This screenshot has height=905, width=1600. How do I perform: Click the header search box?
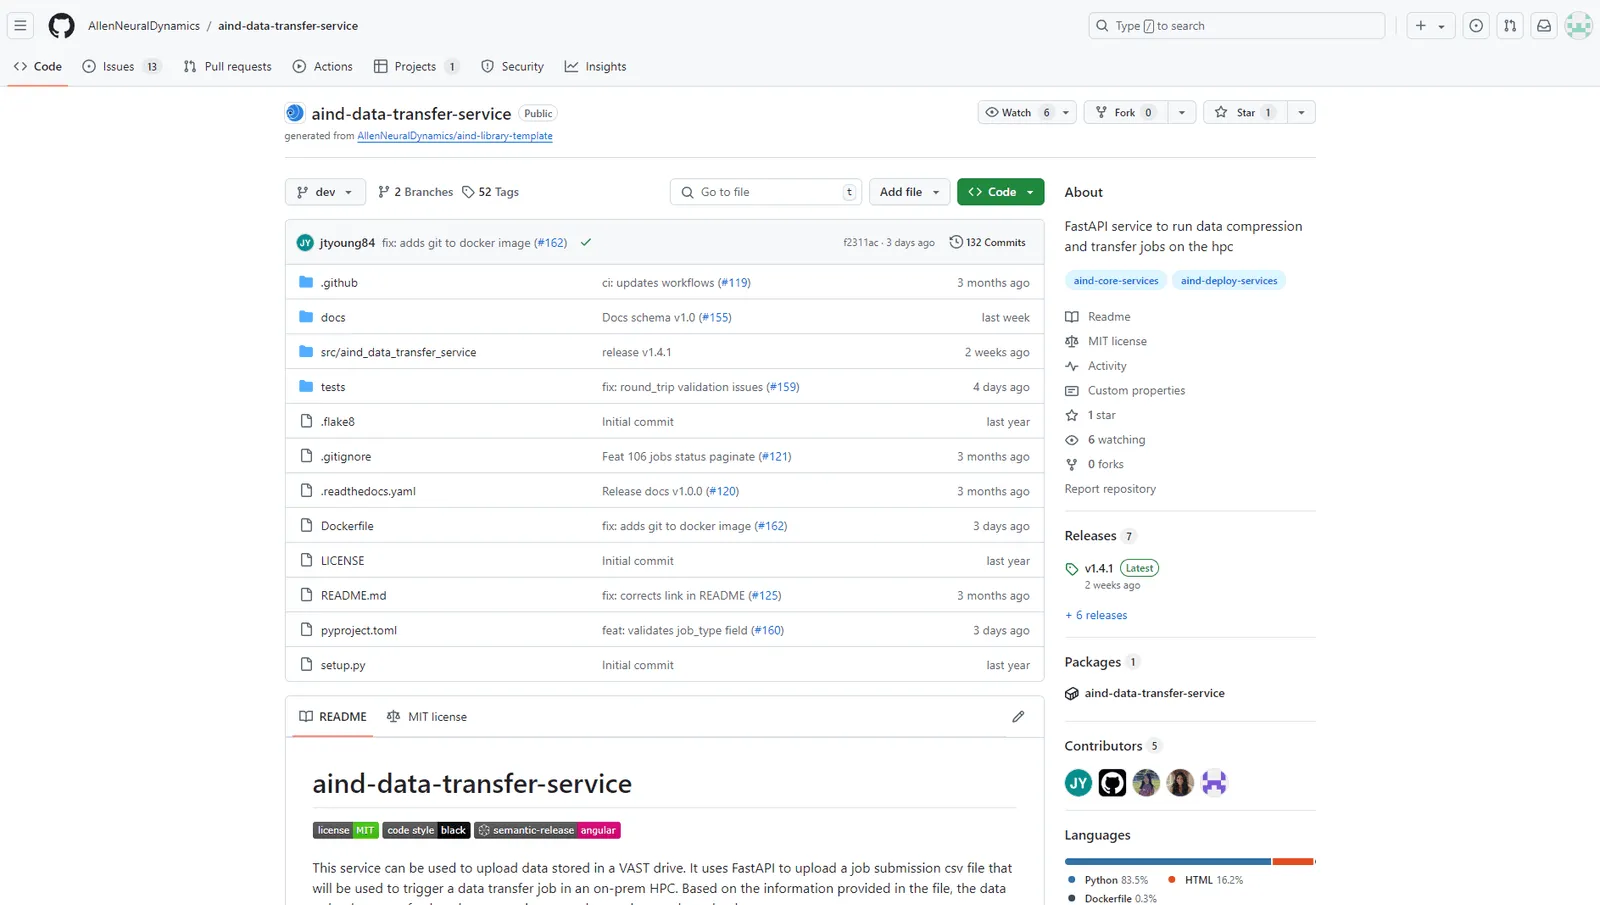coord(1236,26)
